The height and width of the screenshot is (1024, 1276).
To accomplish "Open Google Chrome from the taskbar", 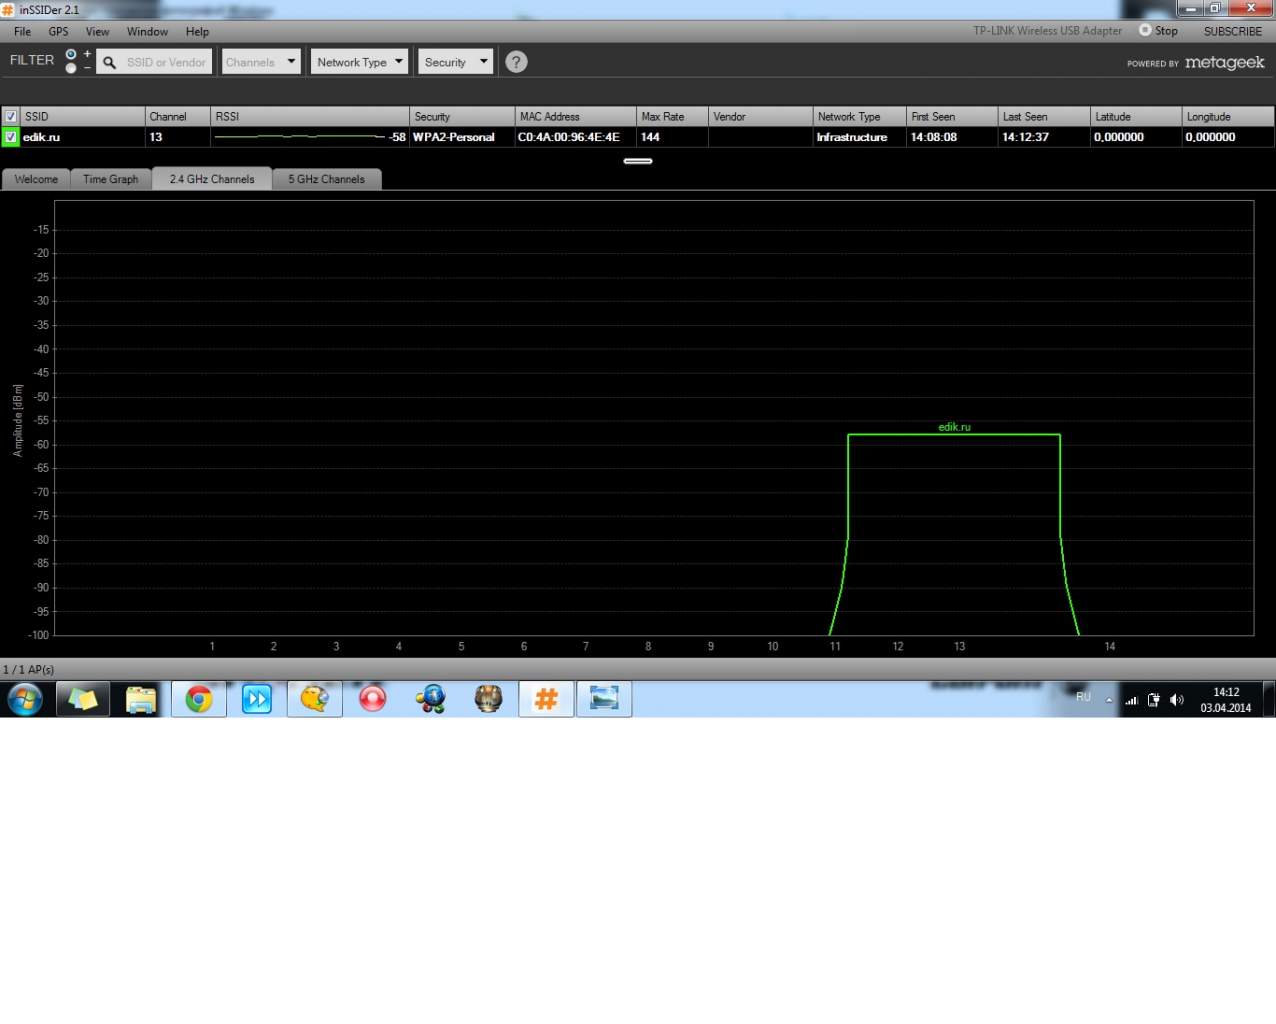I will (x=199, y=699).
